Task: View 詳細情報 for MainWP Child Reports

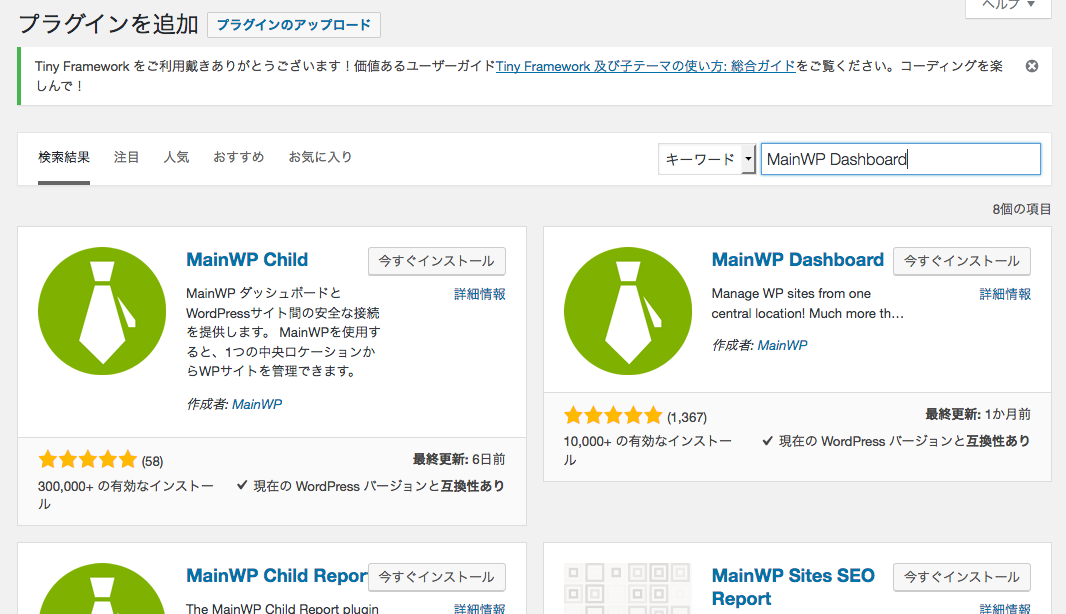Action: click(479, 608)
